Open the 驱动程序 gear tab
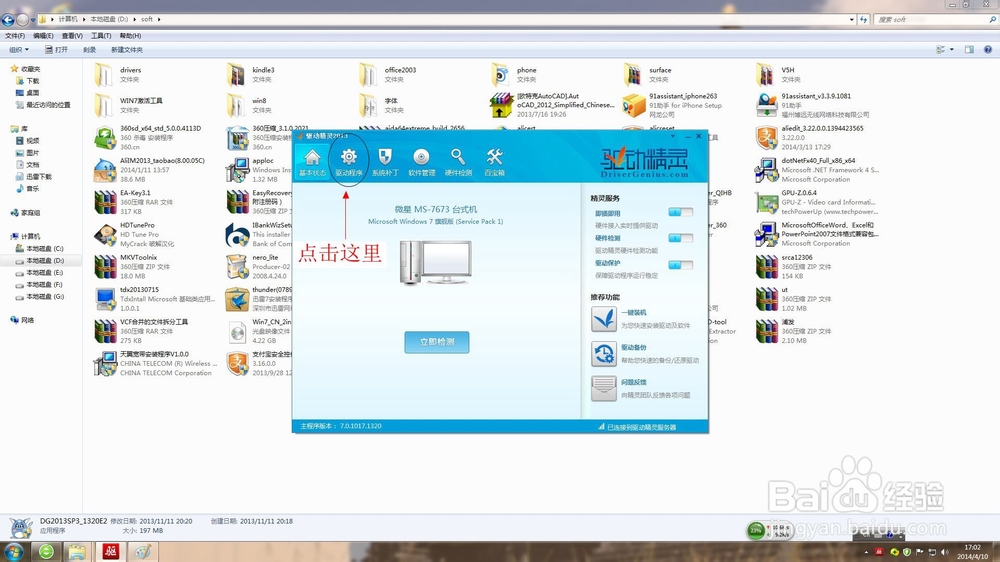The width and height of the screenshot is (1000, 562). [349, 163]
